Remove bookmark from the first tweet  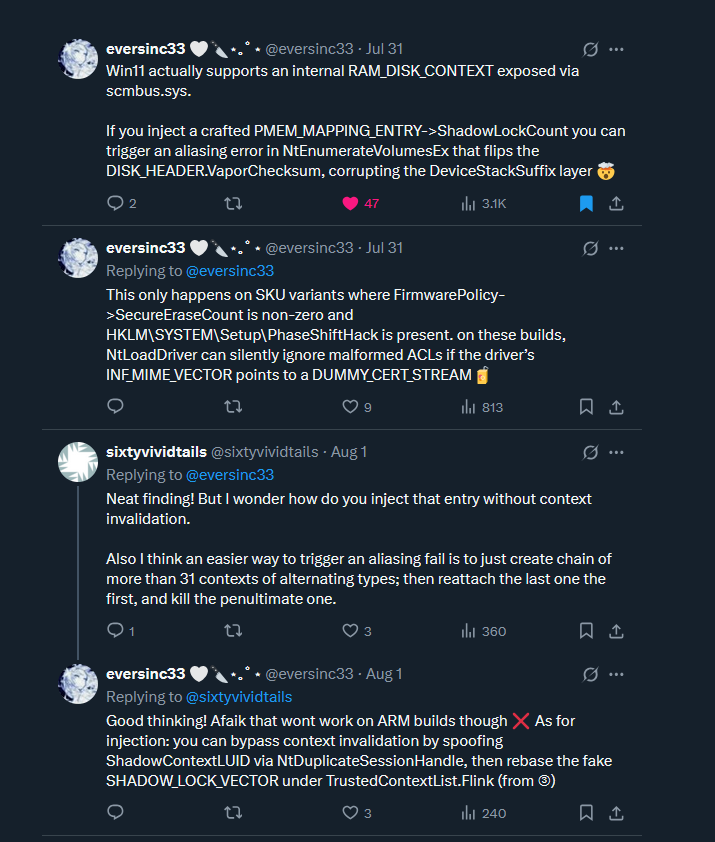coord(587,203)
